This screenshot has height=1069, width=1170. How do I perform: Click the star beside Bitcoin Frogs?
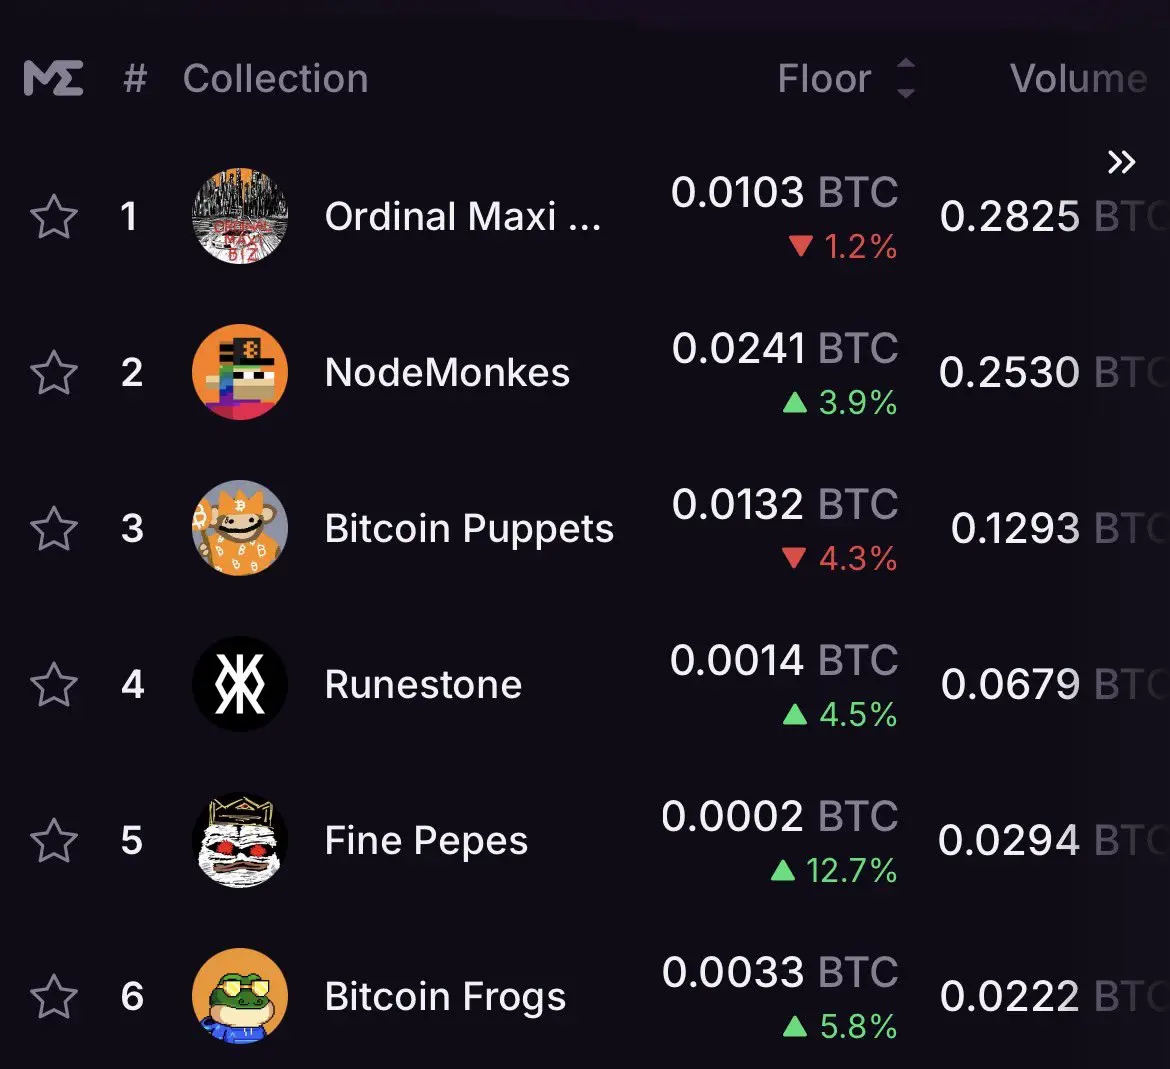coord(54,996)
